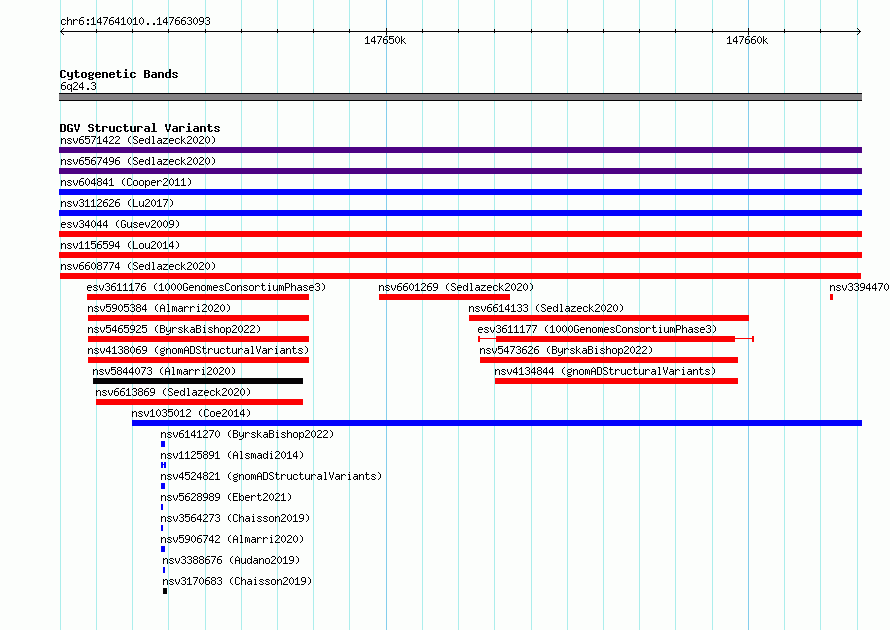Select nsv5473626 (ByrskaBishop2022) label
Screen dimensions: 890x630
pos(566,350)
